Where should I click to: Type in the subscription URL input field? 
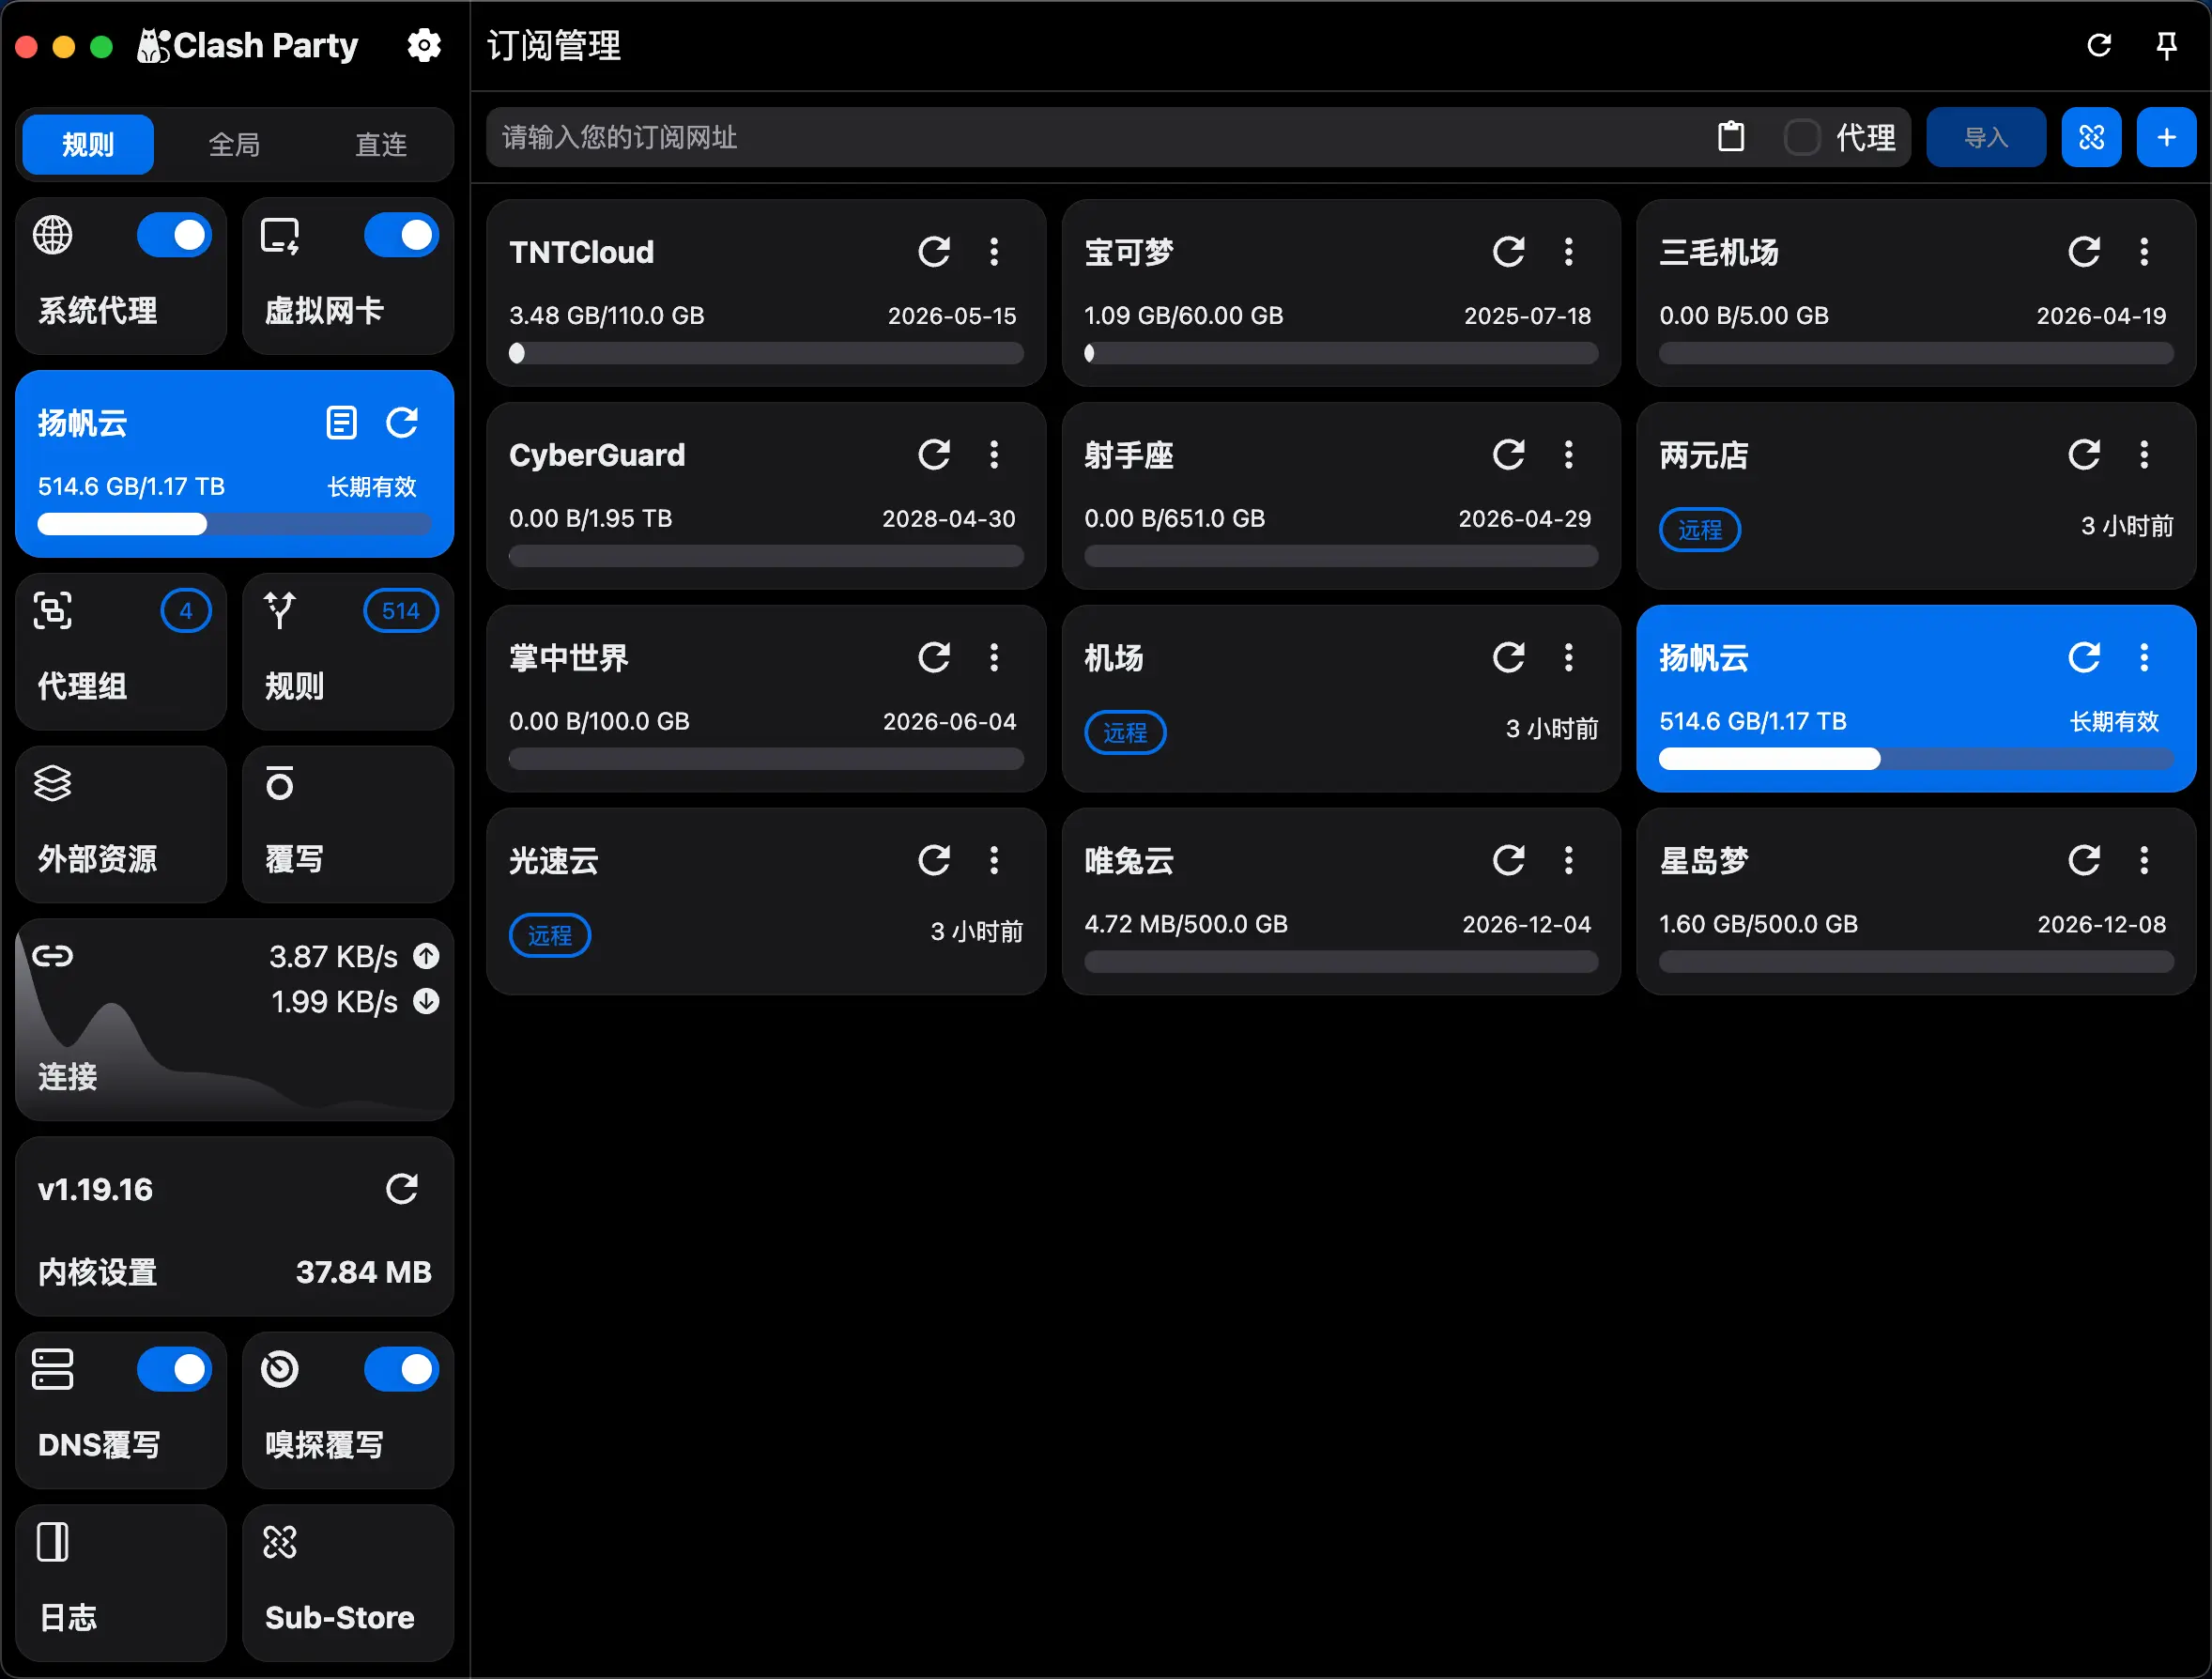[1000, 137]
